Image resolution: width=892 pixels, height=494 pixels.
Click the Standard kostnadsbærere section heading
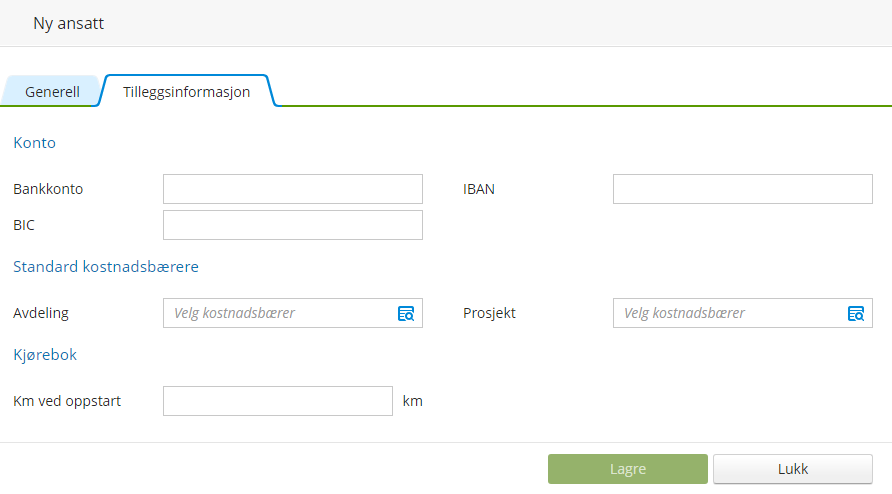pyautogui.click(x=105, y=267)
